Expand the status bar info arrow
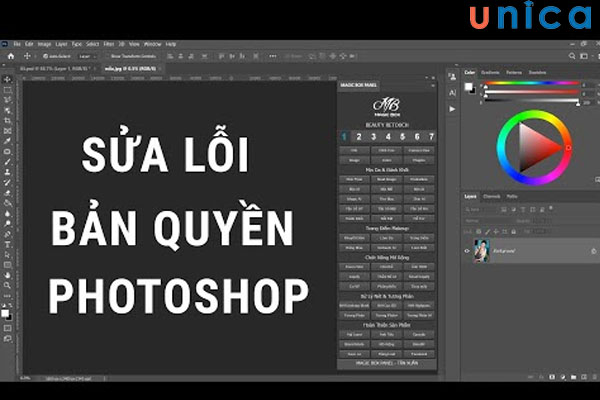Screen dimensions: 600x400 pyautogui.click(x=104, y=379)
